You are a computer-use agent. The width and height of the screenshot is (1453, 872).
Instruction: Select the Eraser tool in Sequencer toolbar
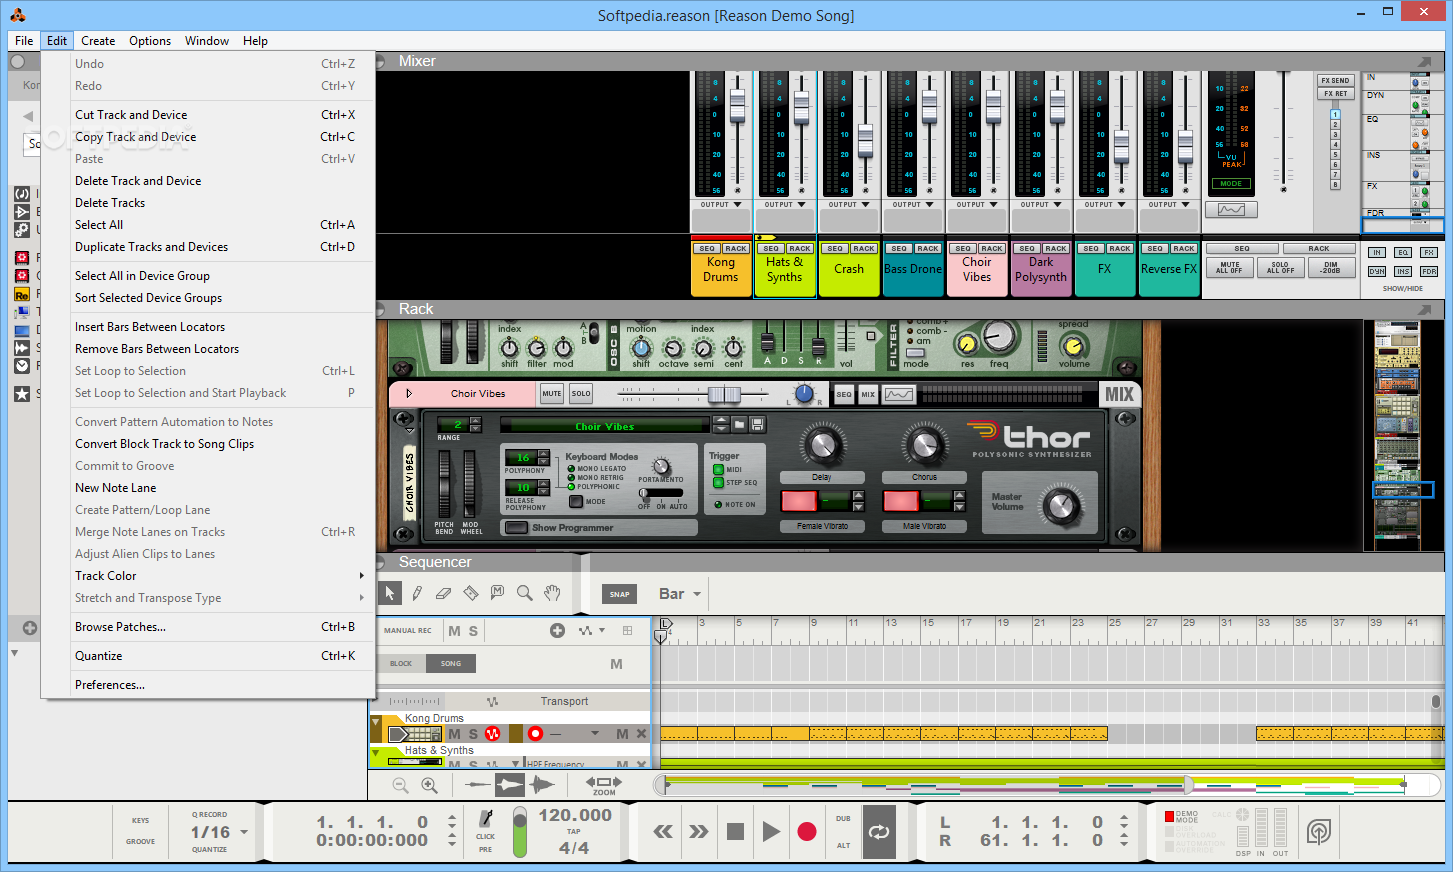(x=444, y=593)
